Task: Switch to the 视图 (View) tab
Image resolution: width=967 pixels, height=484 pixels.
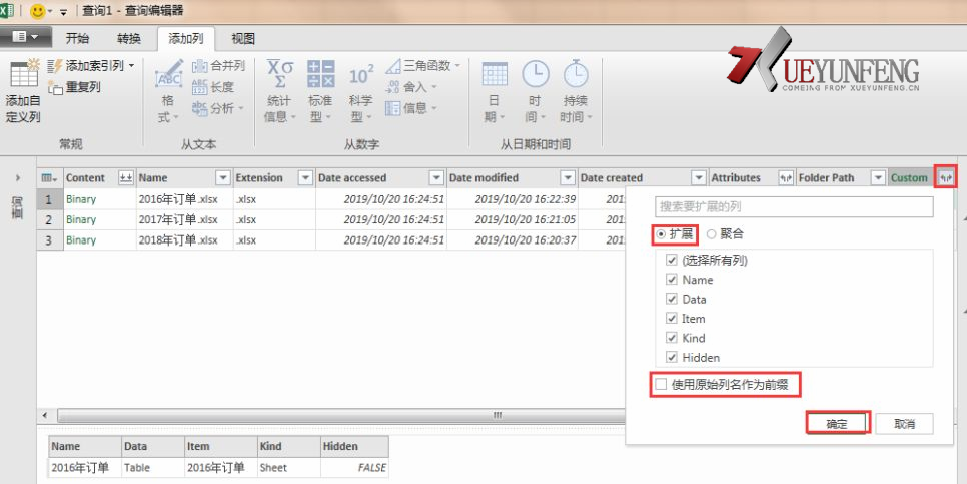Action: (x=243, y=39)
